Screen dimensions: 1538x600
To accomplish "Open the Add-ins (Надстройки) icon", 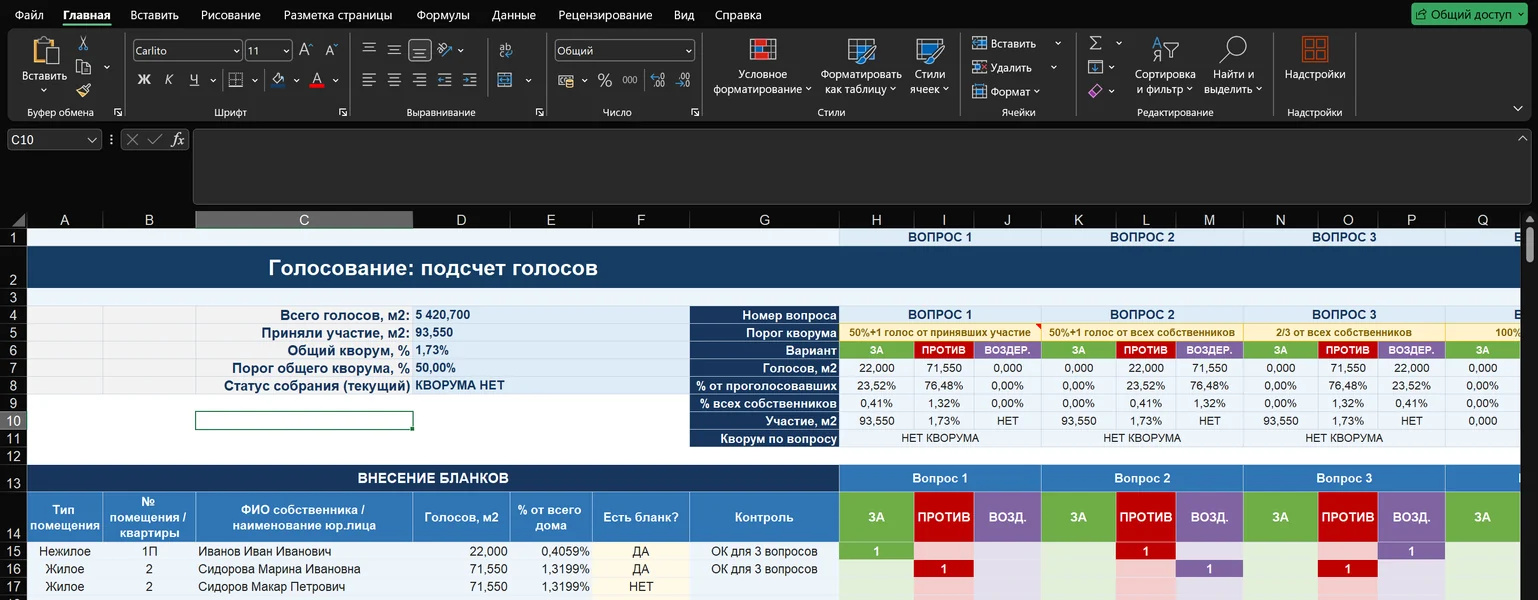I will pyautogui.click(x=1315, y=50).
